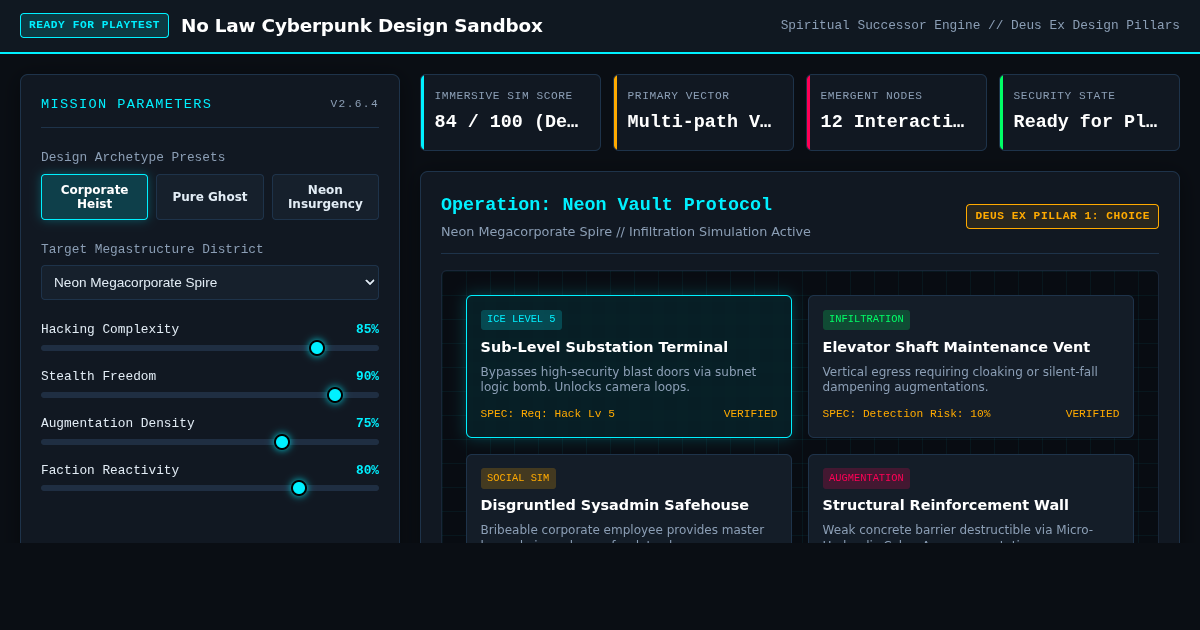
Task: Click the Deus Ex Pillar 1: Choice badge
Action: tap(1062, 216)
